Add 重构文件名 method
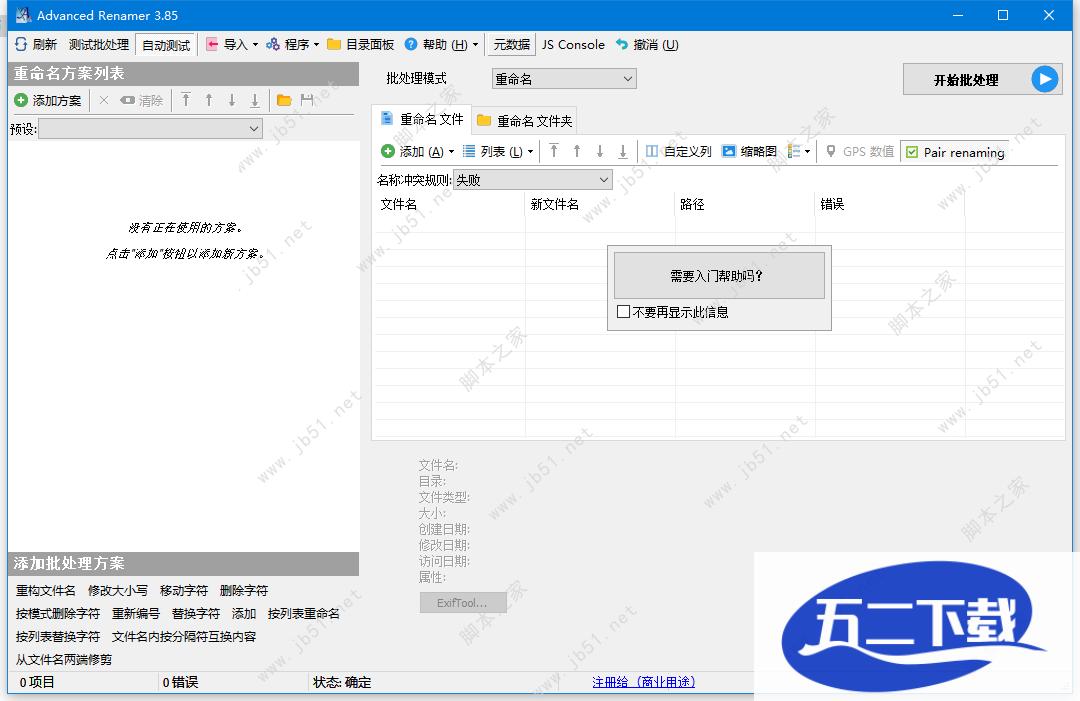 point(45,591)
